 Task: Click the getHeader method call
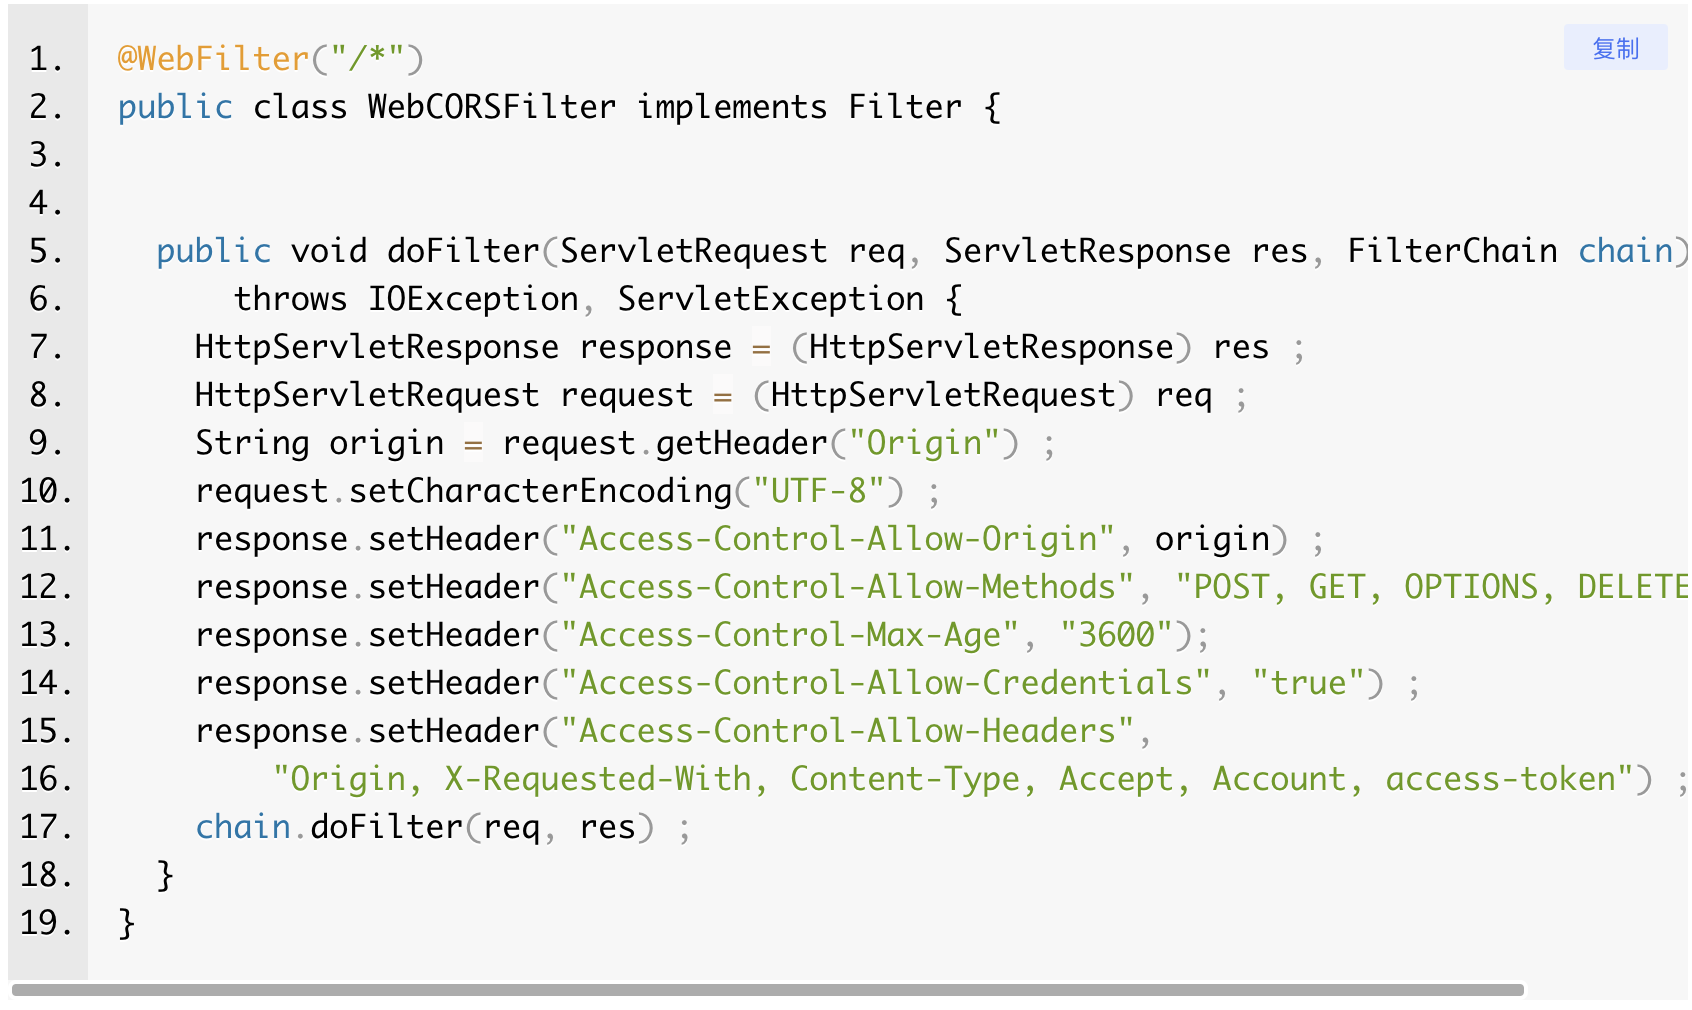coord(741,443)
